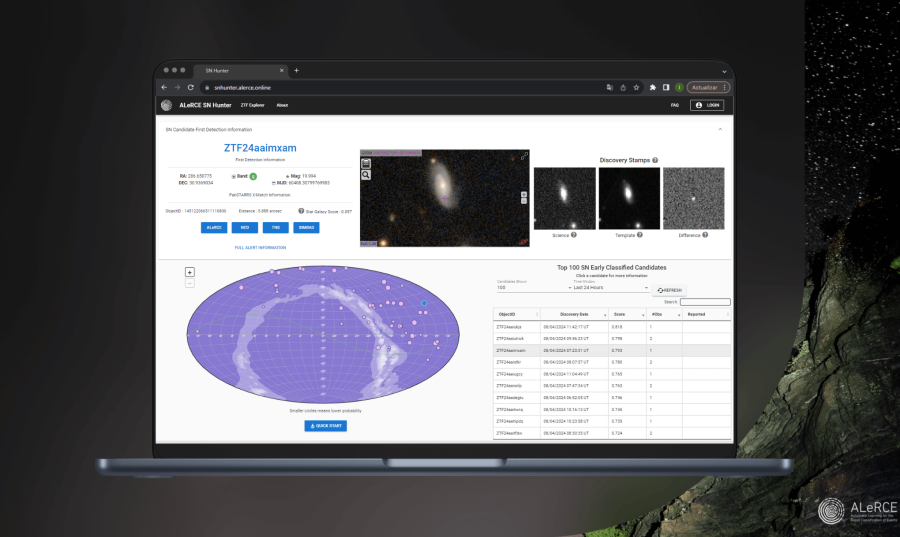
Task: Select the candidate row with score 0.735
Action: (612, 421)
